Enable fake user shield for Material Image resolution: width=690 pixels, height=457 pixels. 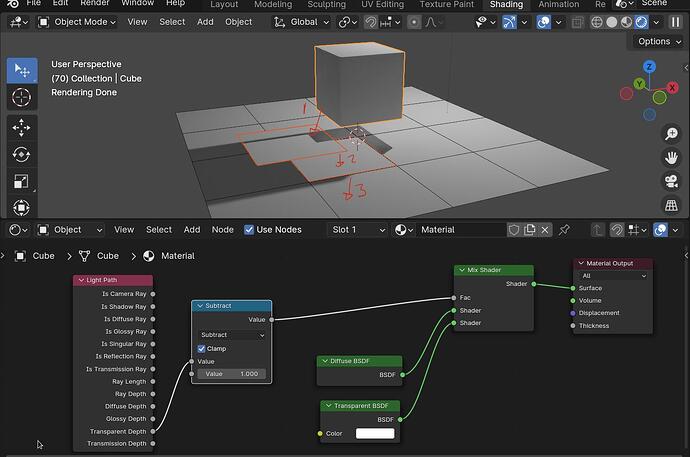pyautogui.click(x=514, y=230)
